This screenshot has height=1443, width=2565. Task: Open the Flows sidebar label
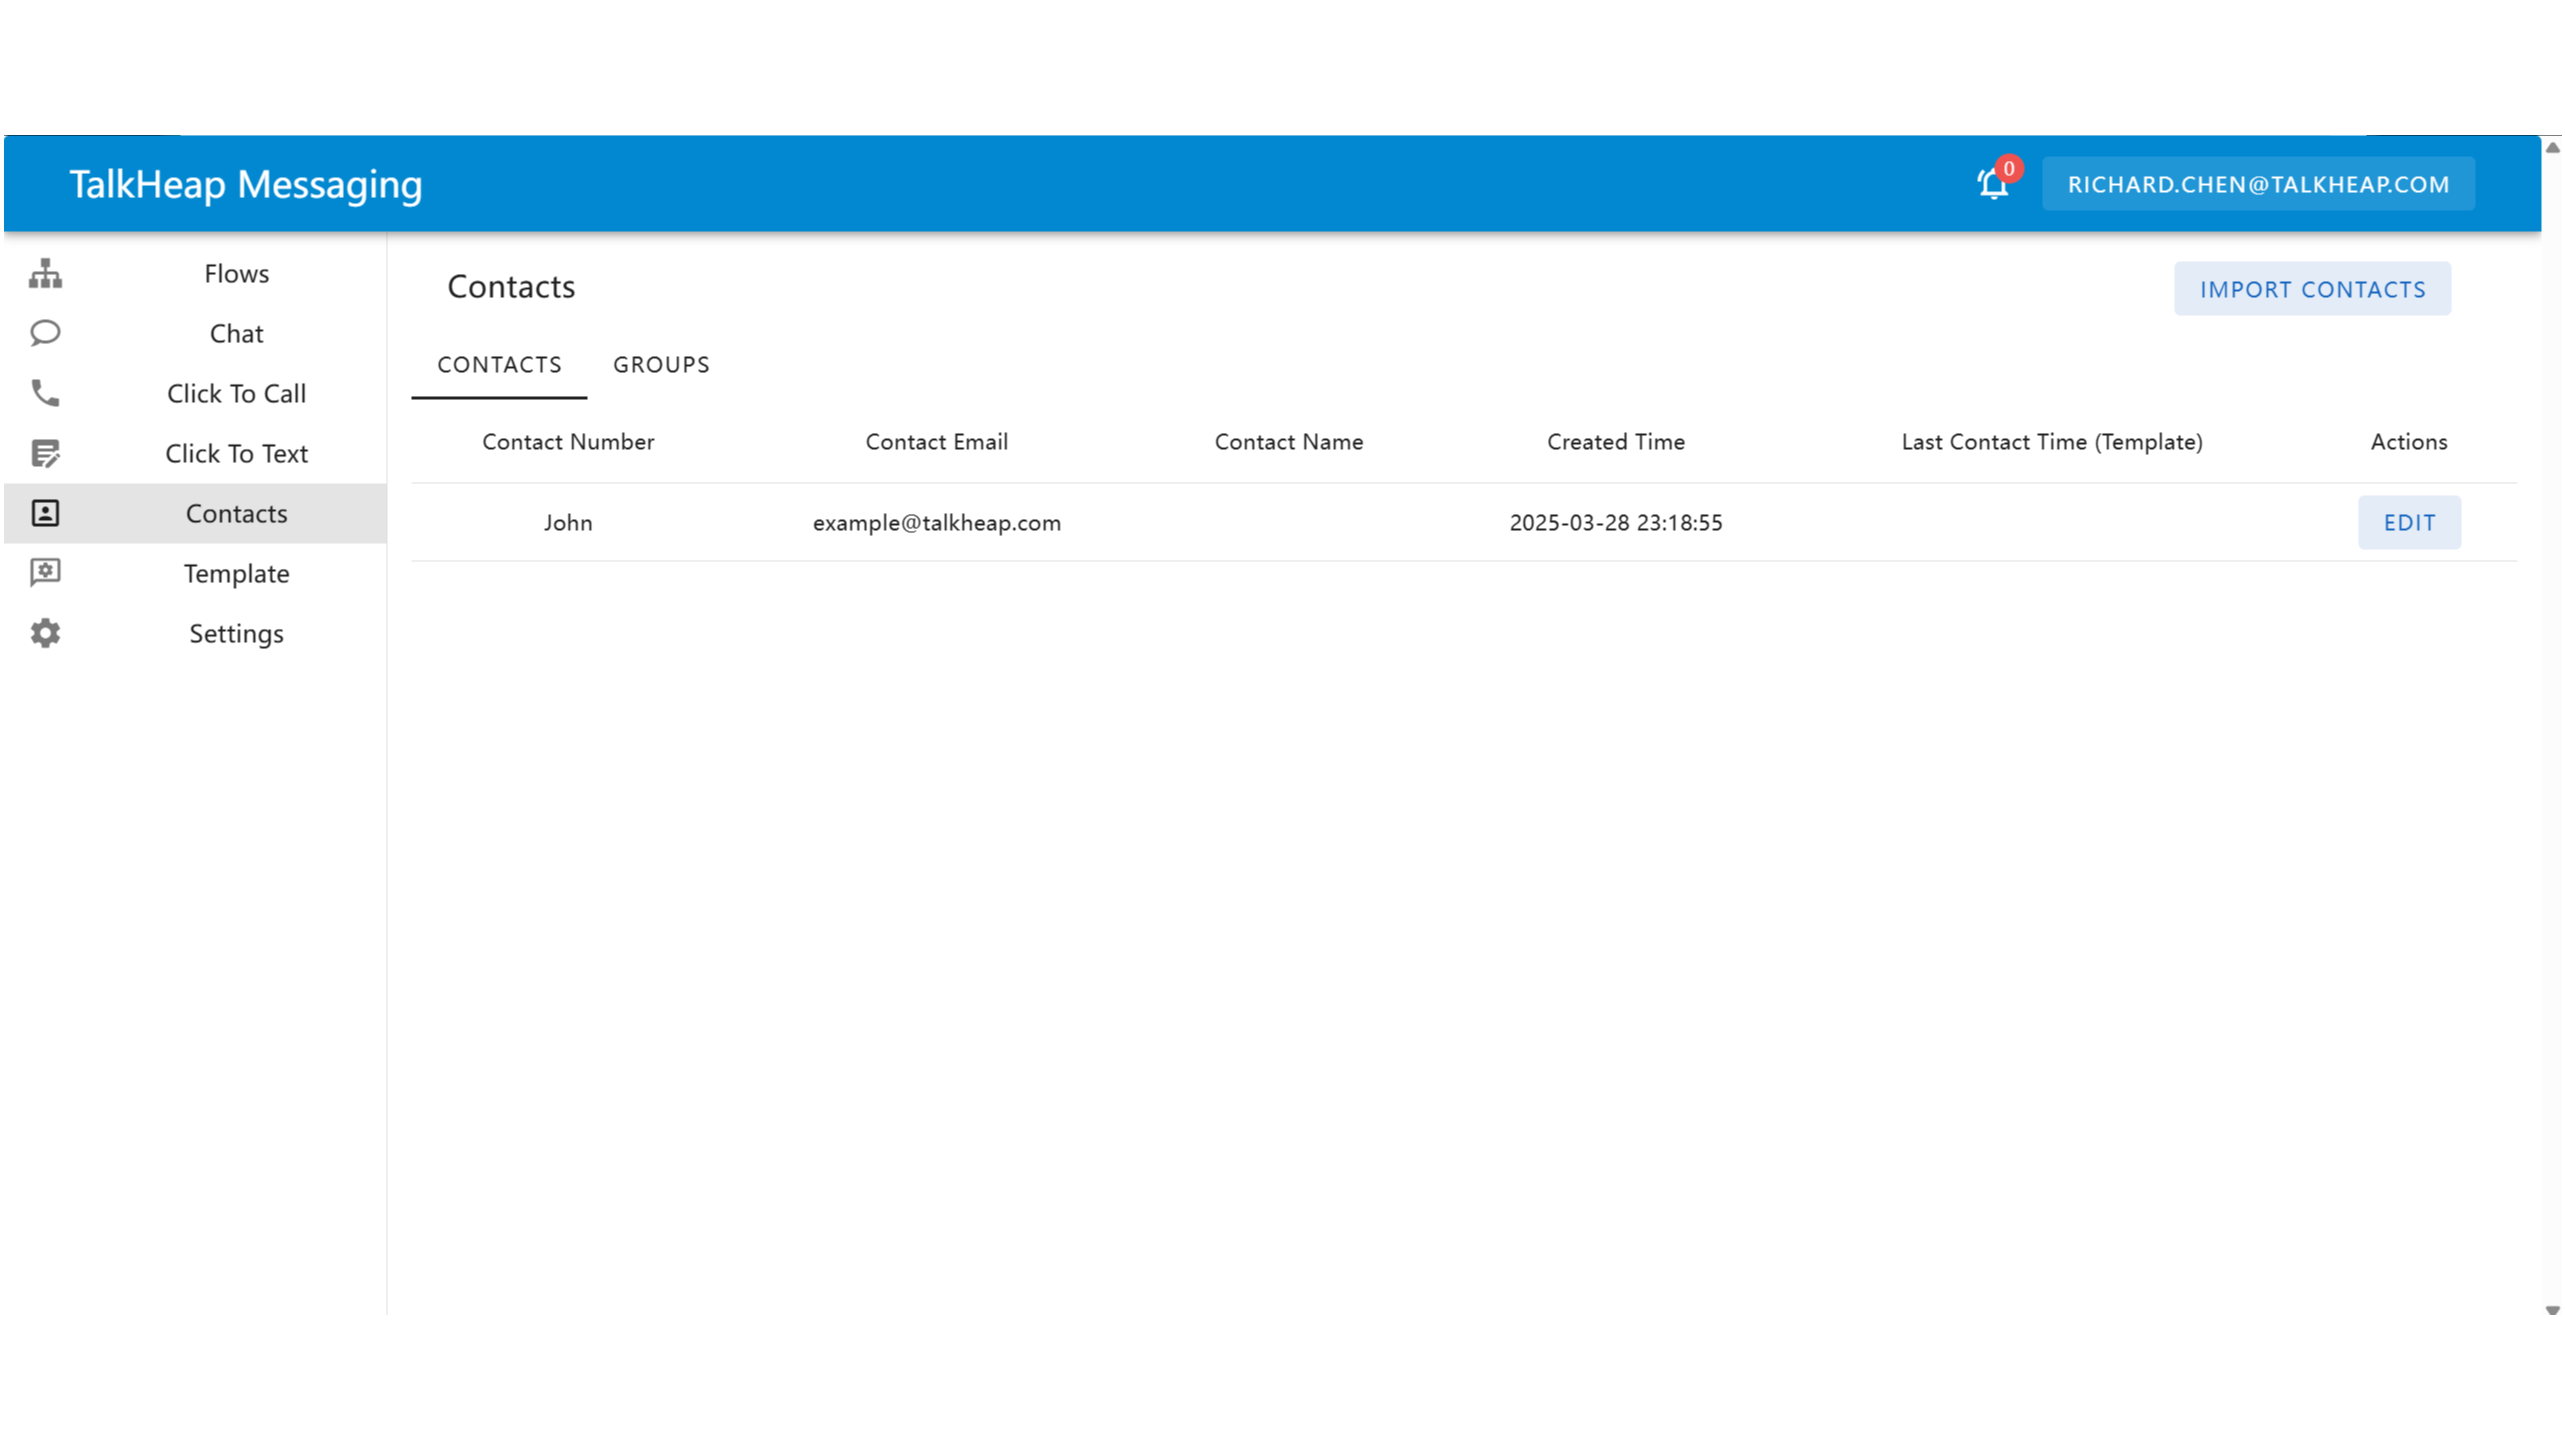tap(236, 273)
